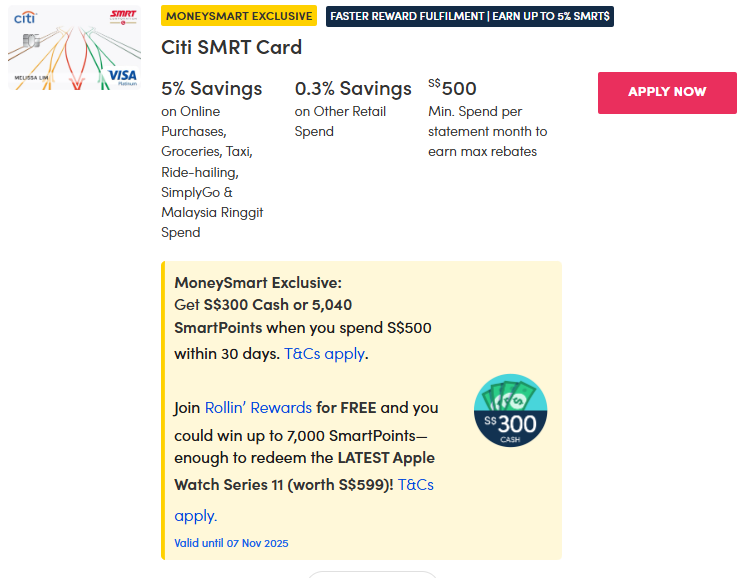Click the S$300 Cash round badge icon

pos(510,410)
